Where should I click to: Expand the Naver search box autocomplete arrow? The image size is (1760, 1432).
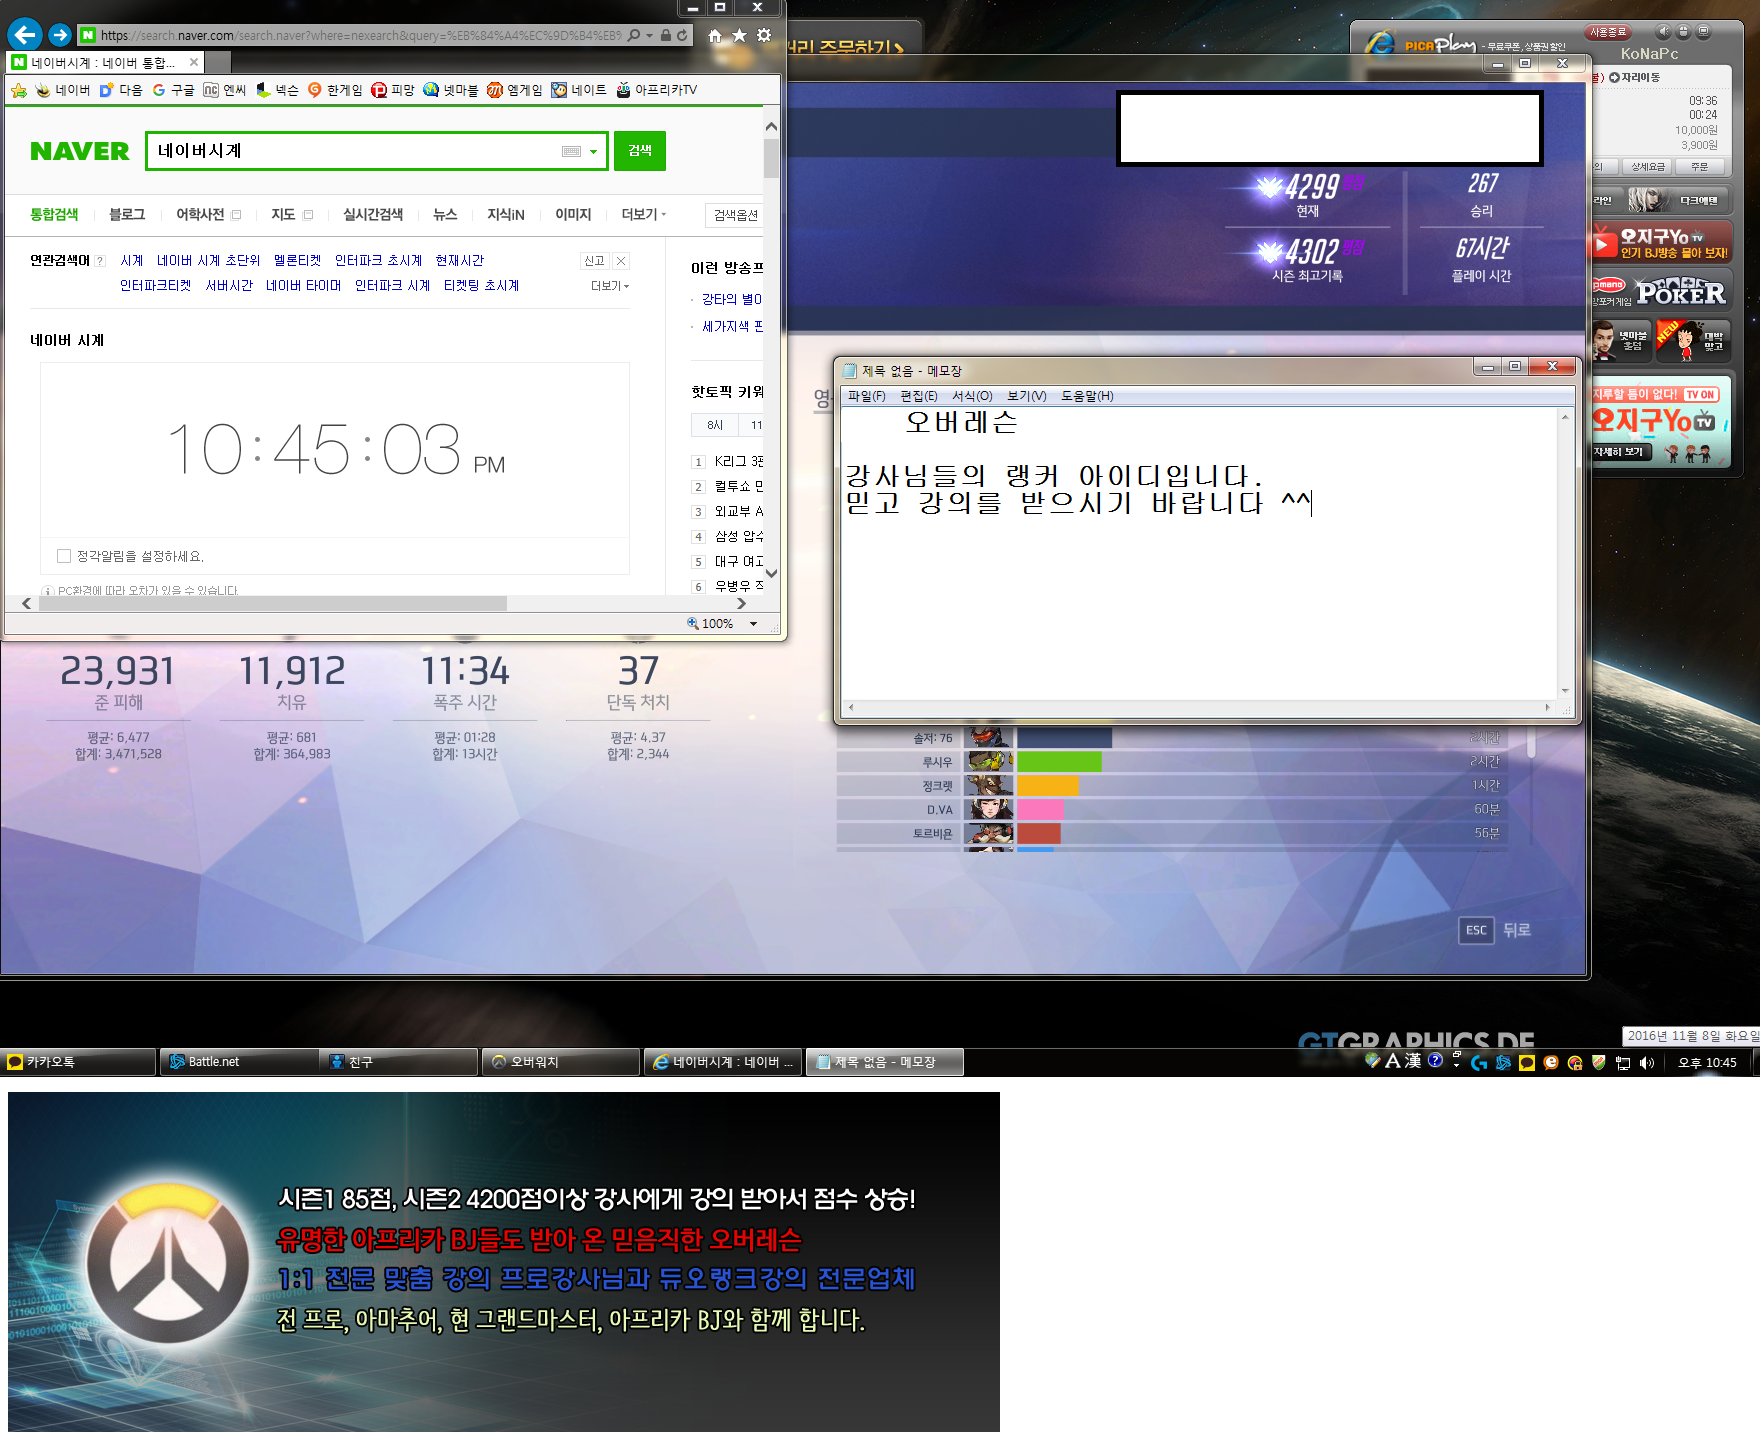(x=594, y=152)
